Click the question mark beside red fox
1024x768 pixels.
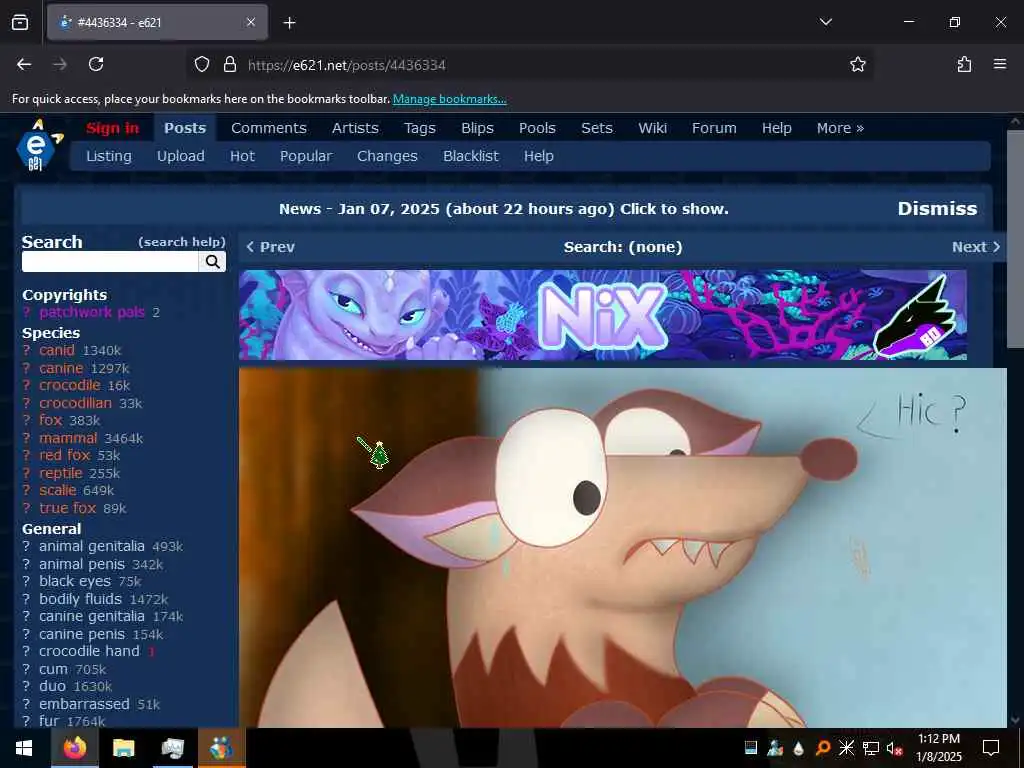(26, 455)
